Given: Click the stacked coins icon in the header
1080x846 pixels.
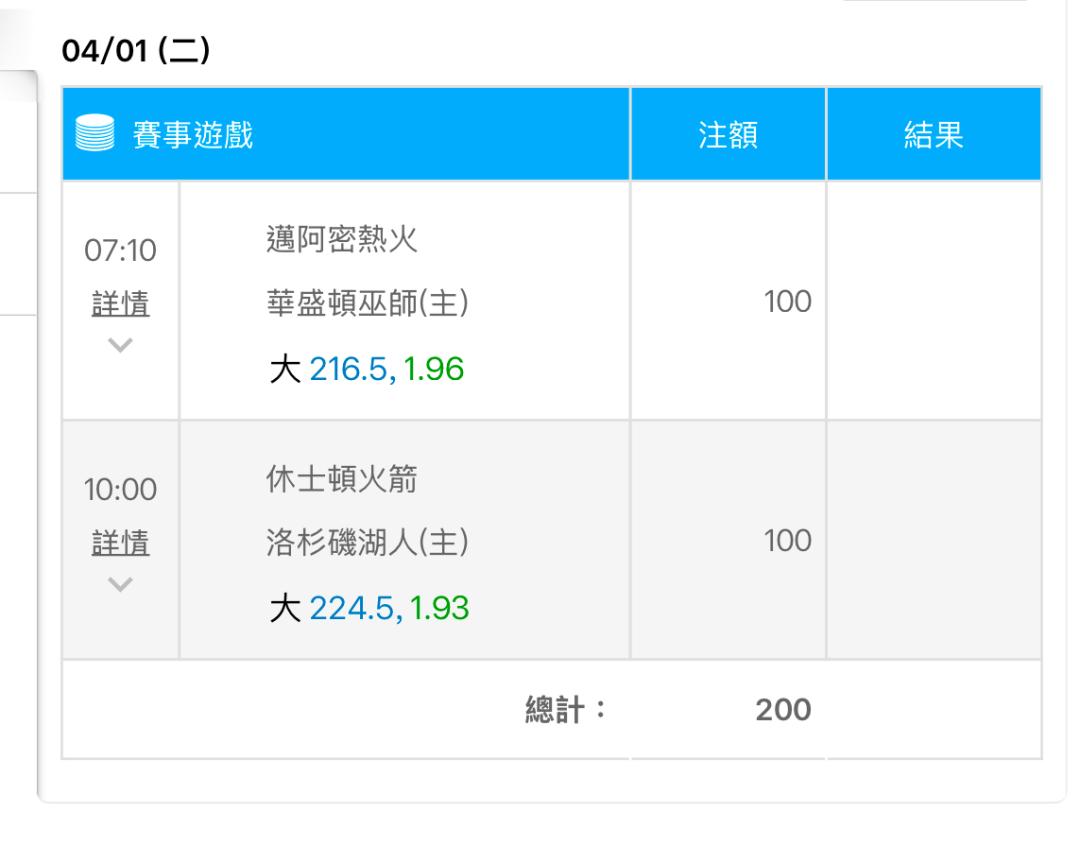Looking at the screenshot, I should point(94,133).
